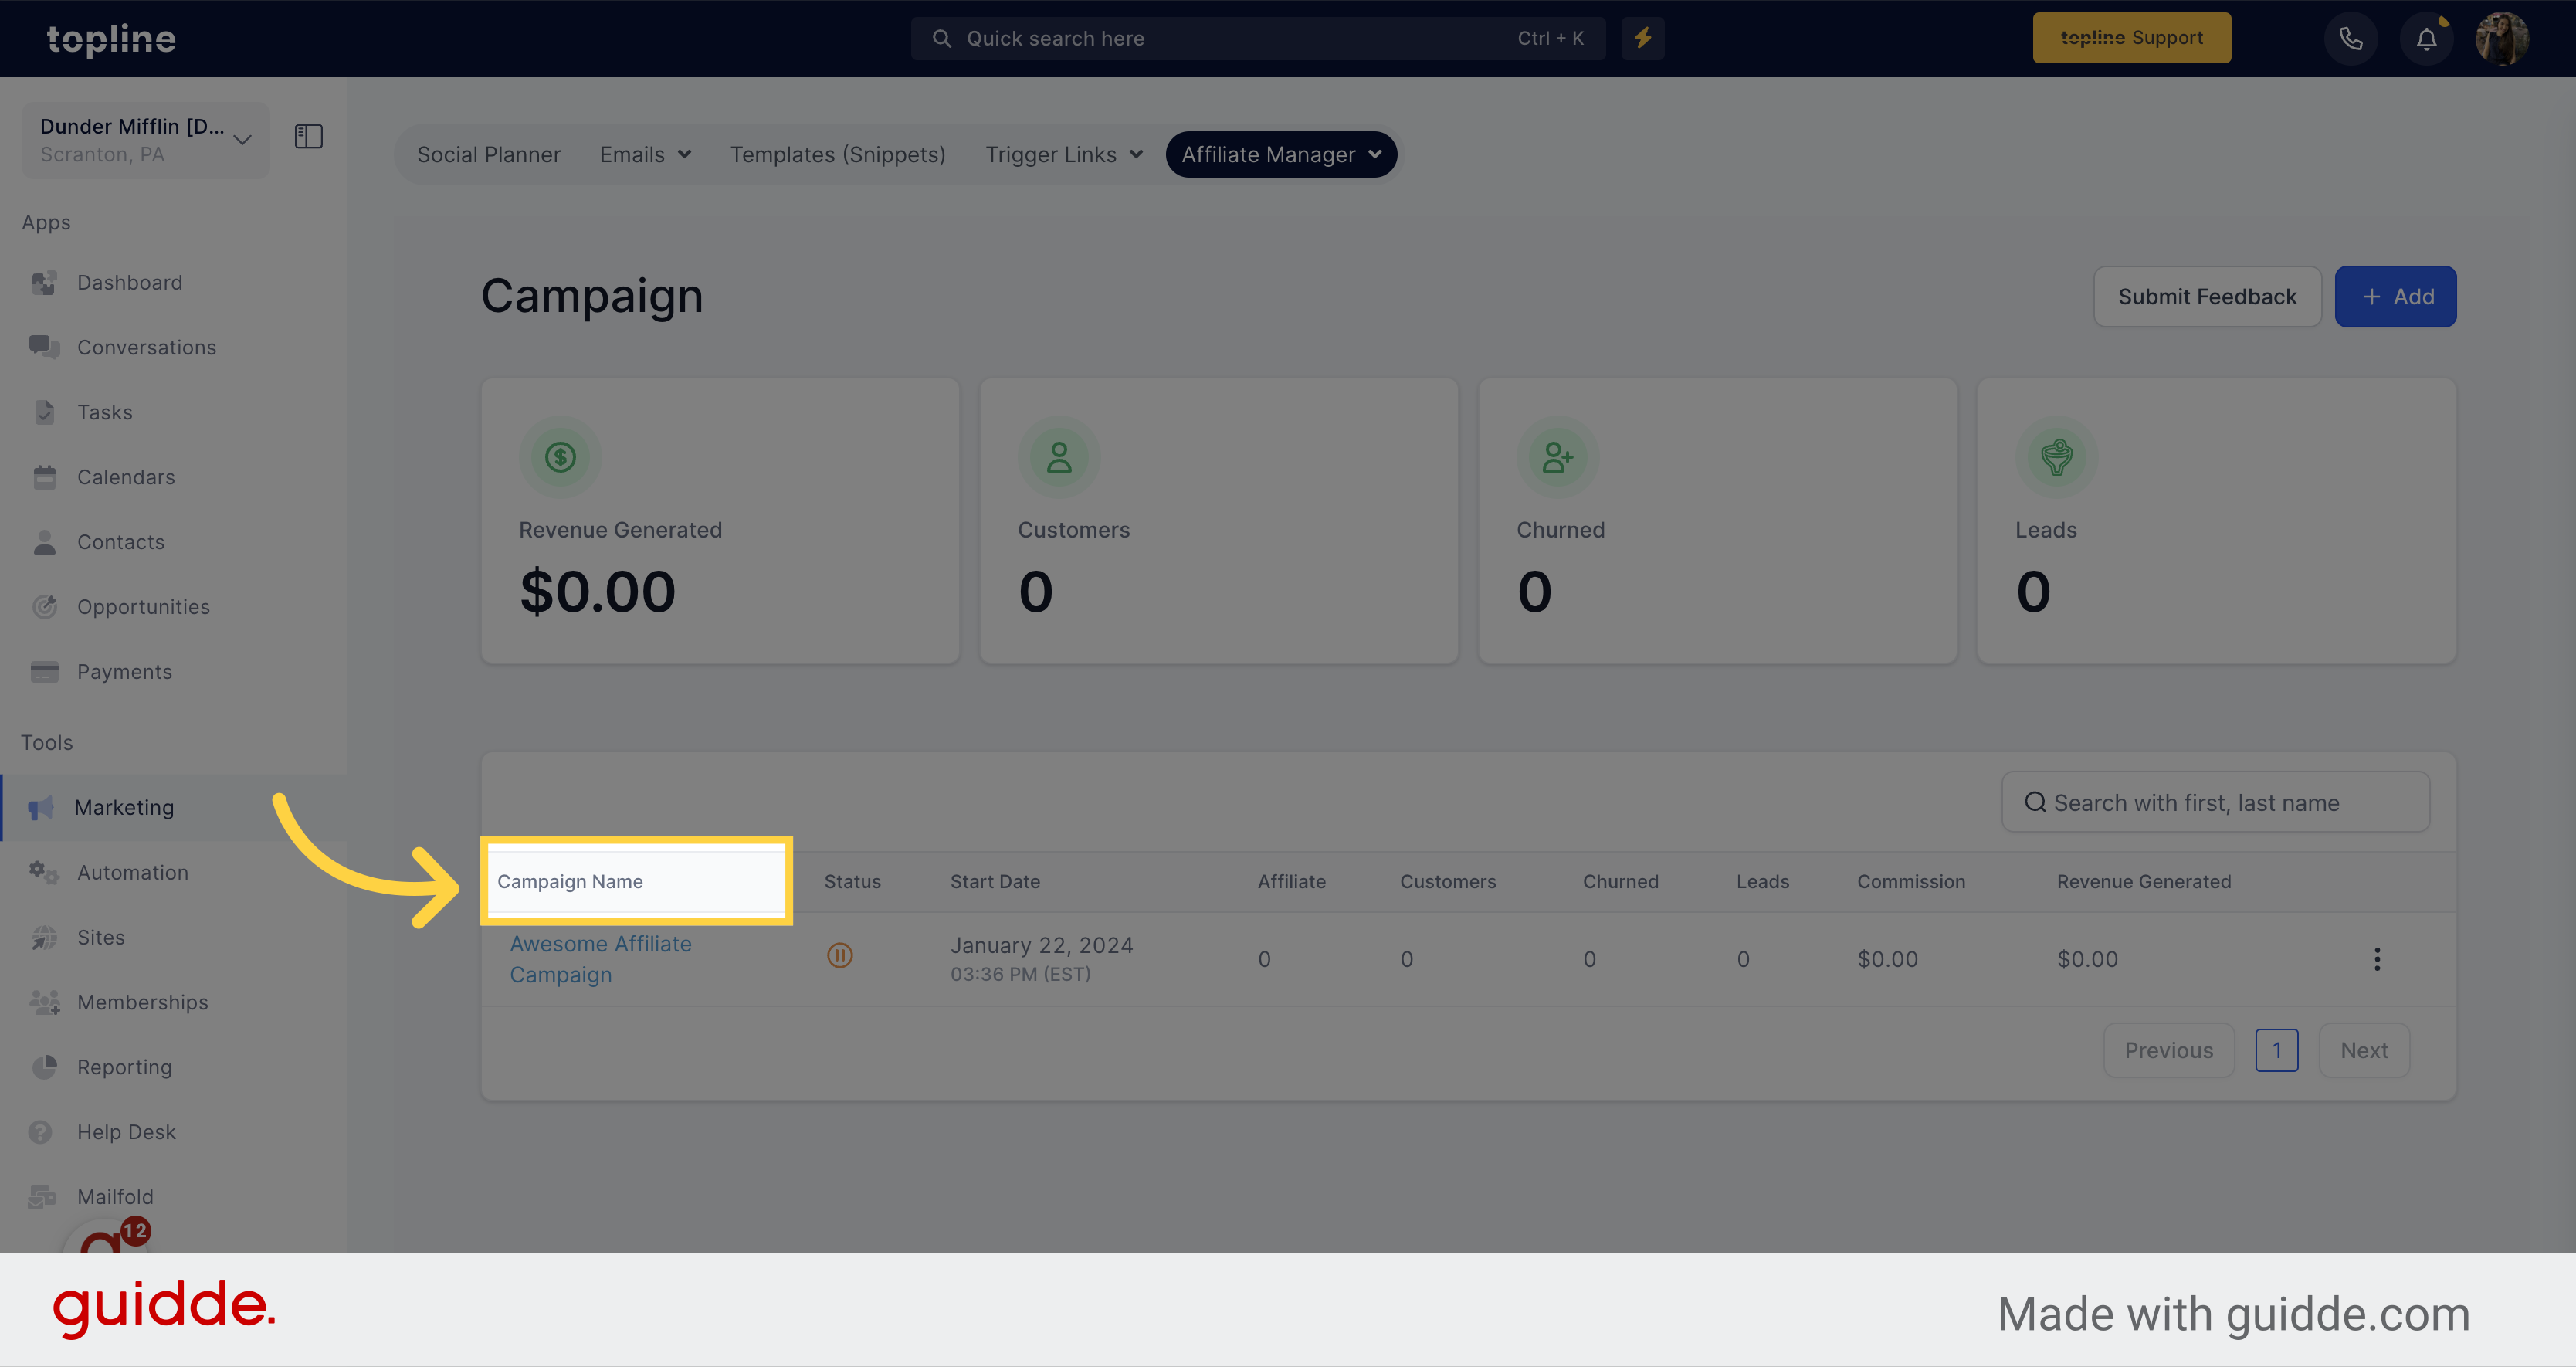2576x1367 pixels.
Task: Expand the Dunder Mifflin account switcher
Action: (x=146, y=140)
